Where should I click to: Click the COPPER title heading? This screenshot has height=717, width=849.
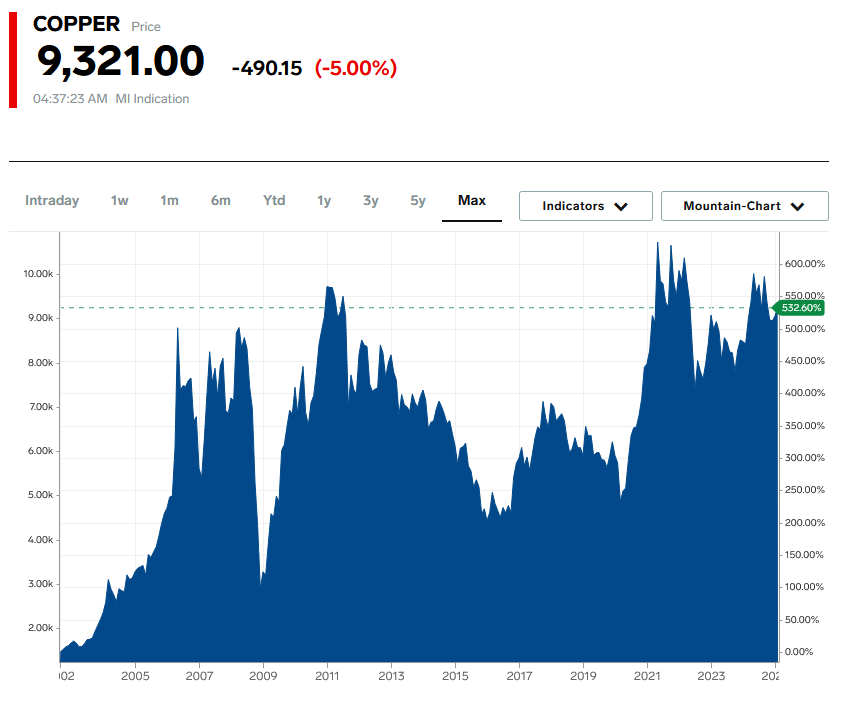(x=77, y=25)
